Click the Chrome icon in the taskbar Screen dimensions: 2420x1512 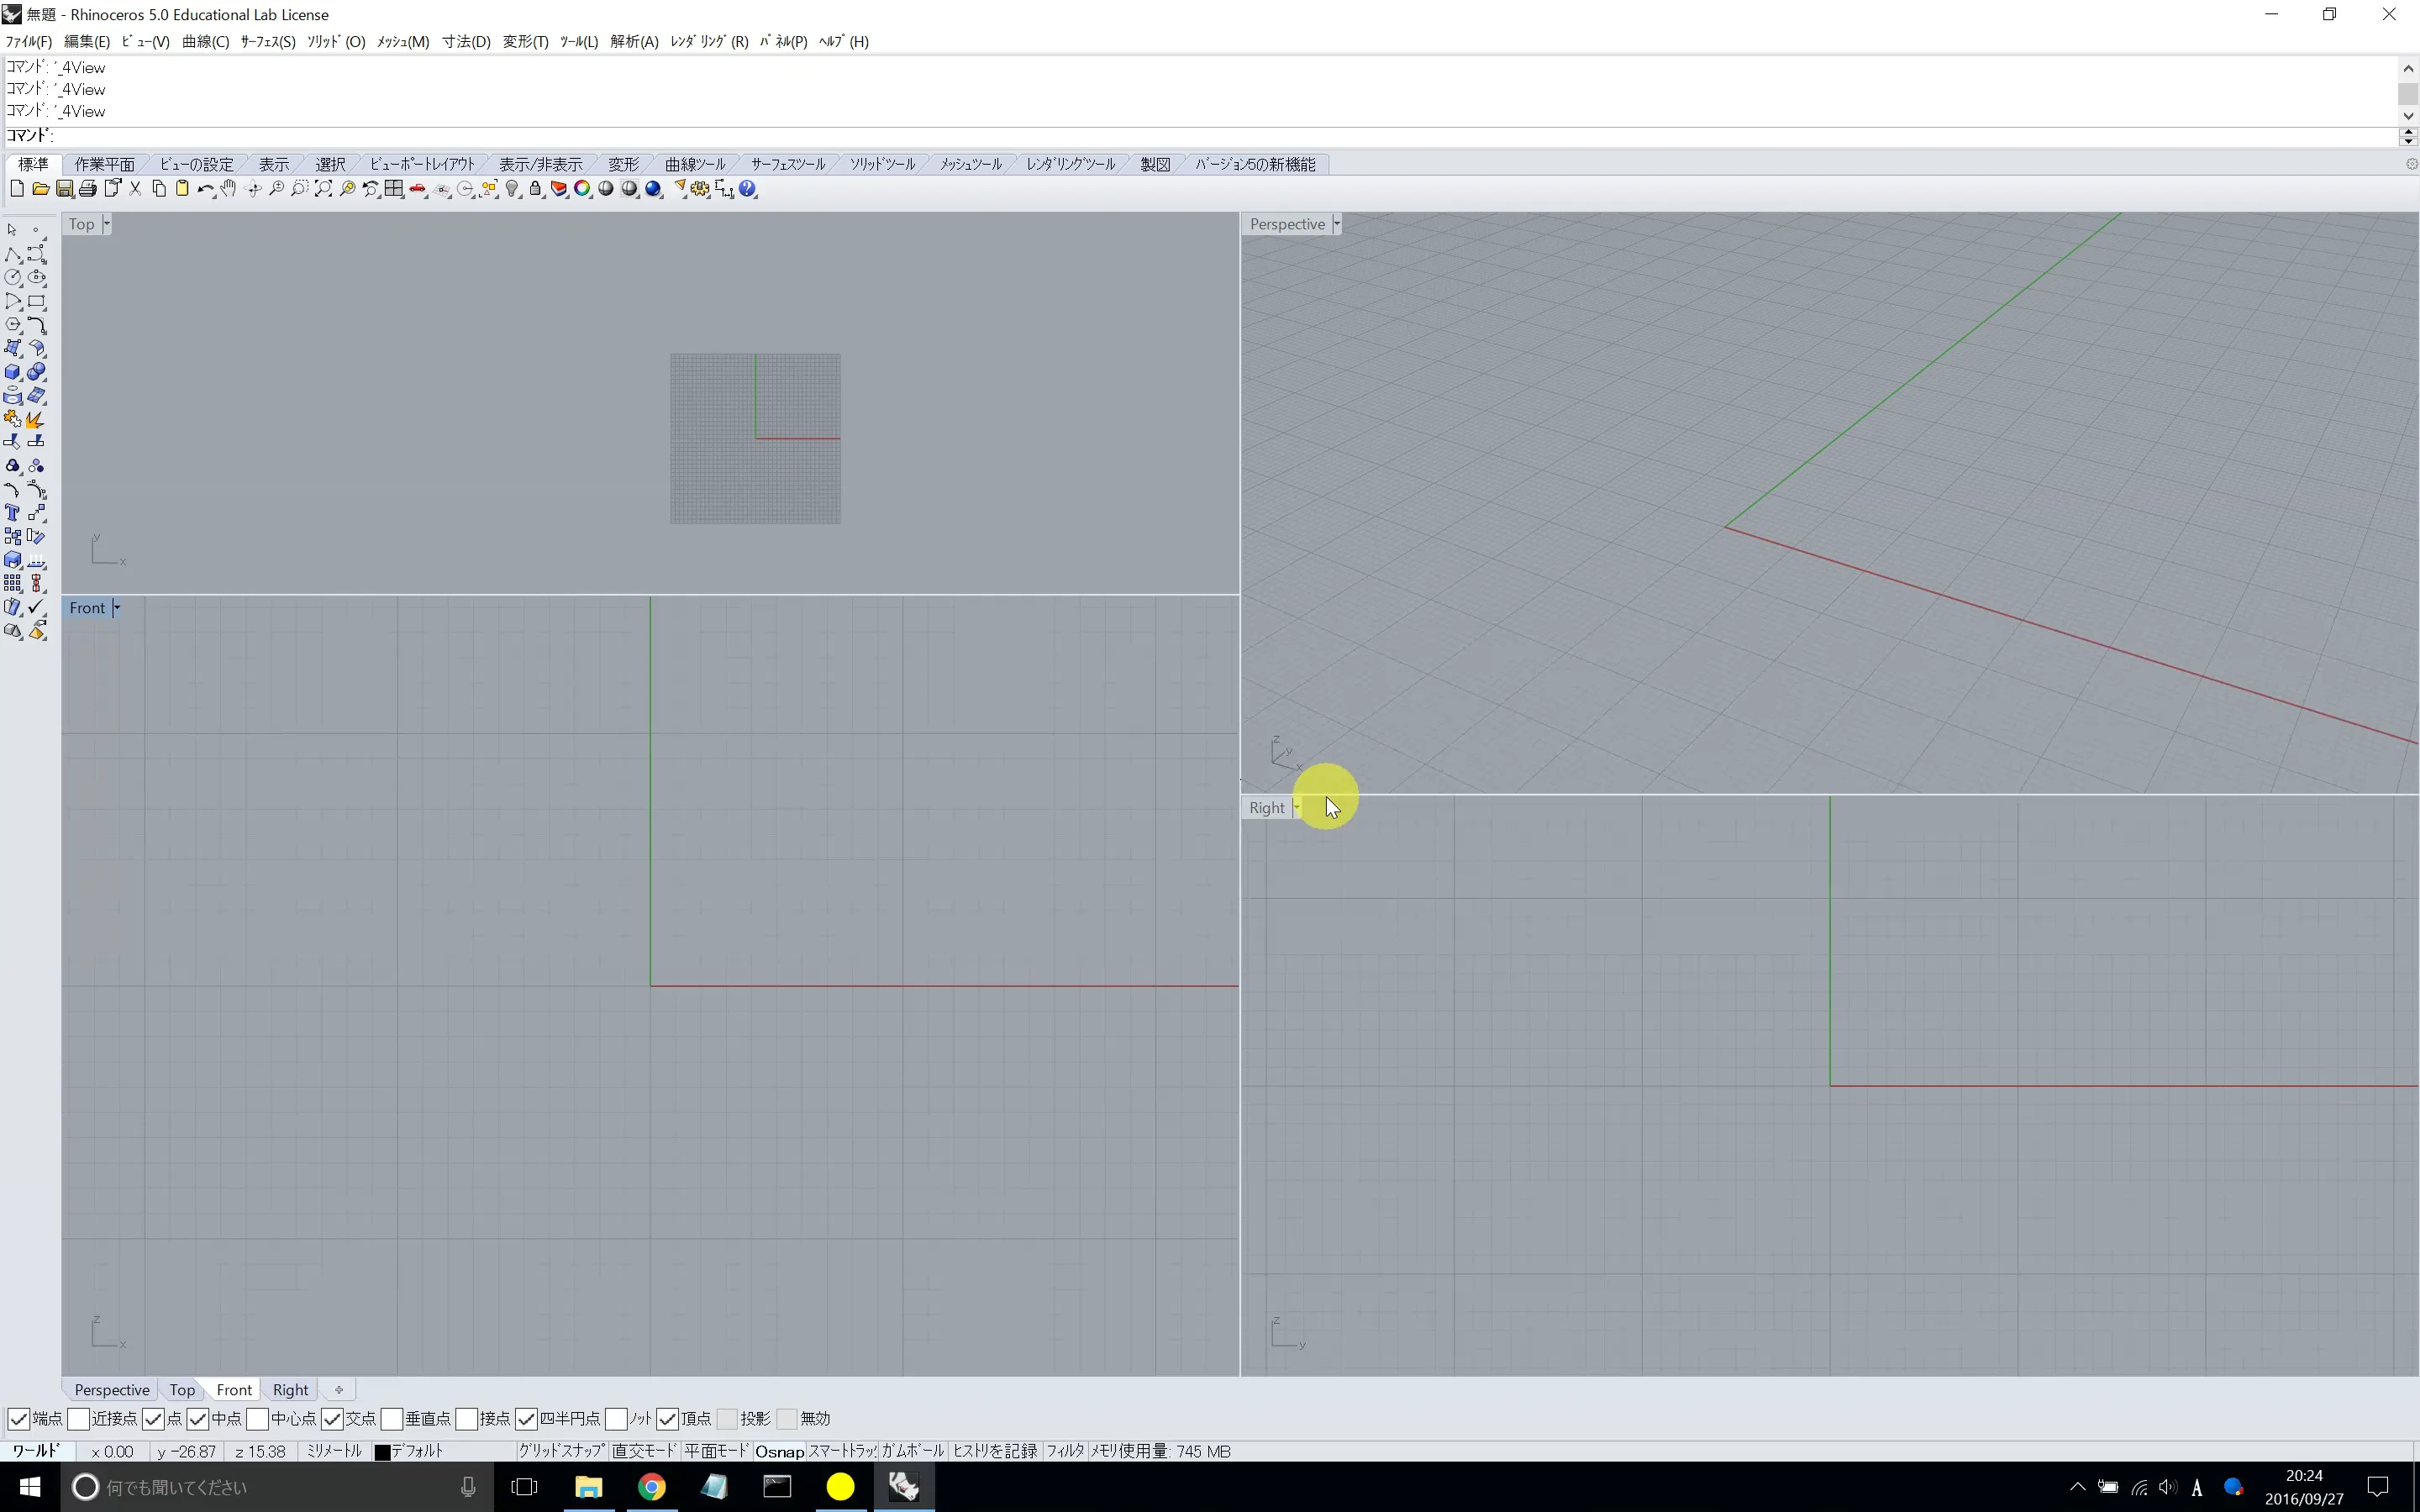(652, 1487)
